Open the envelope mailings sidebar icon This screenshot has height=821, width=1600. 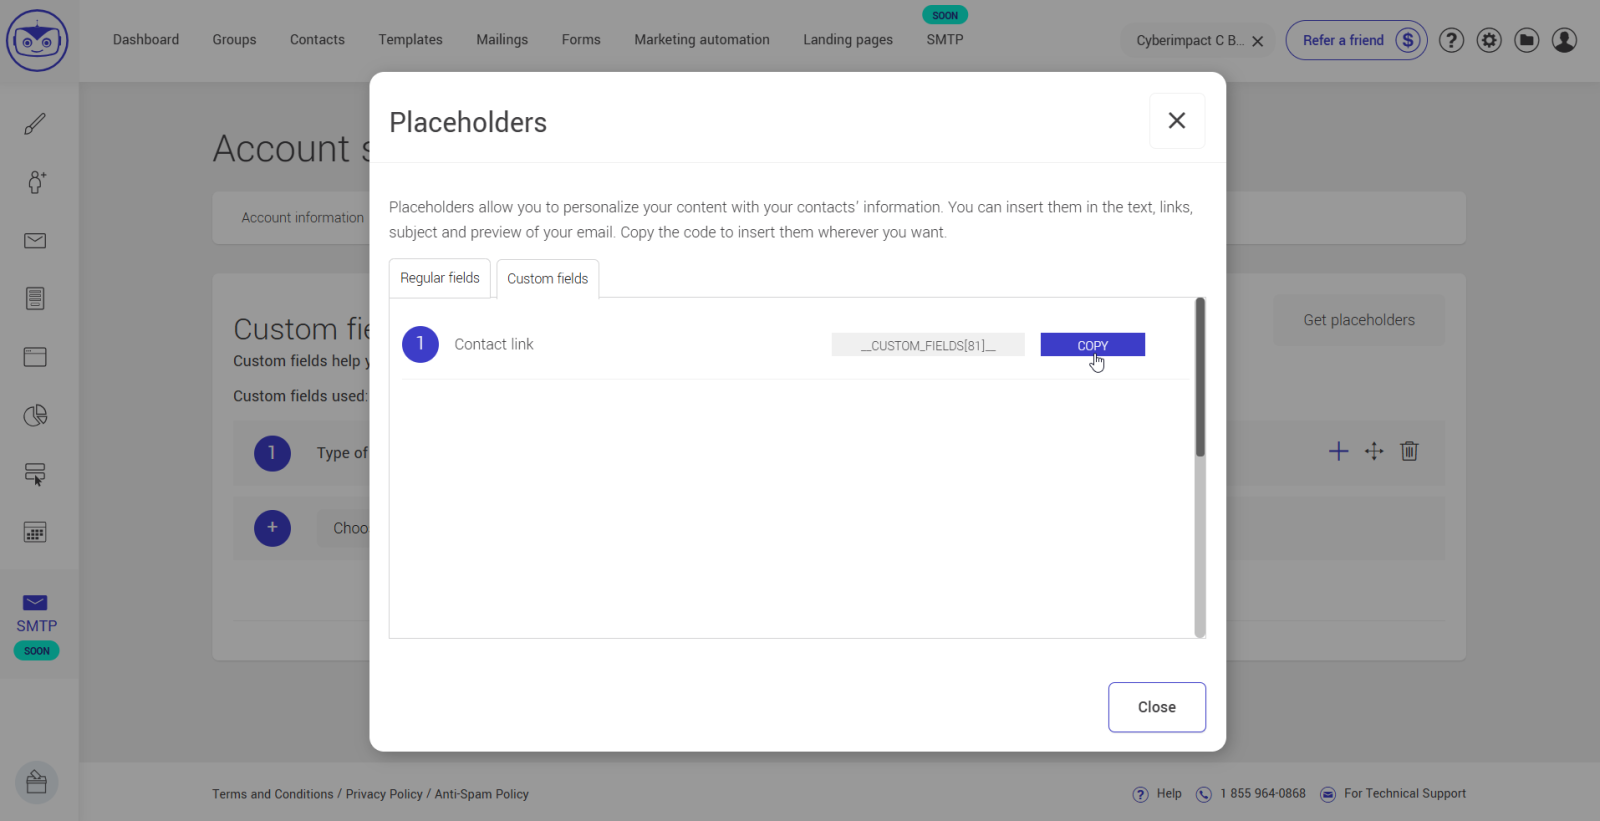point(35,240)
